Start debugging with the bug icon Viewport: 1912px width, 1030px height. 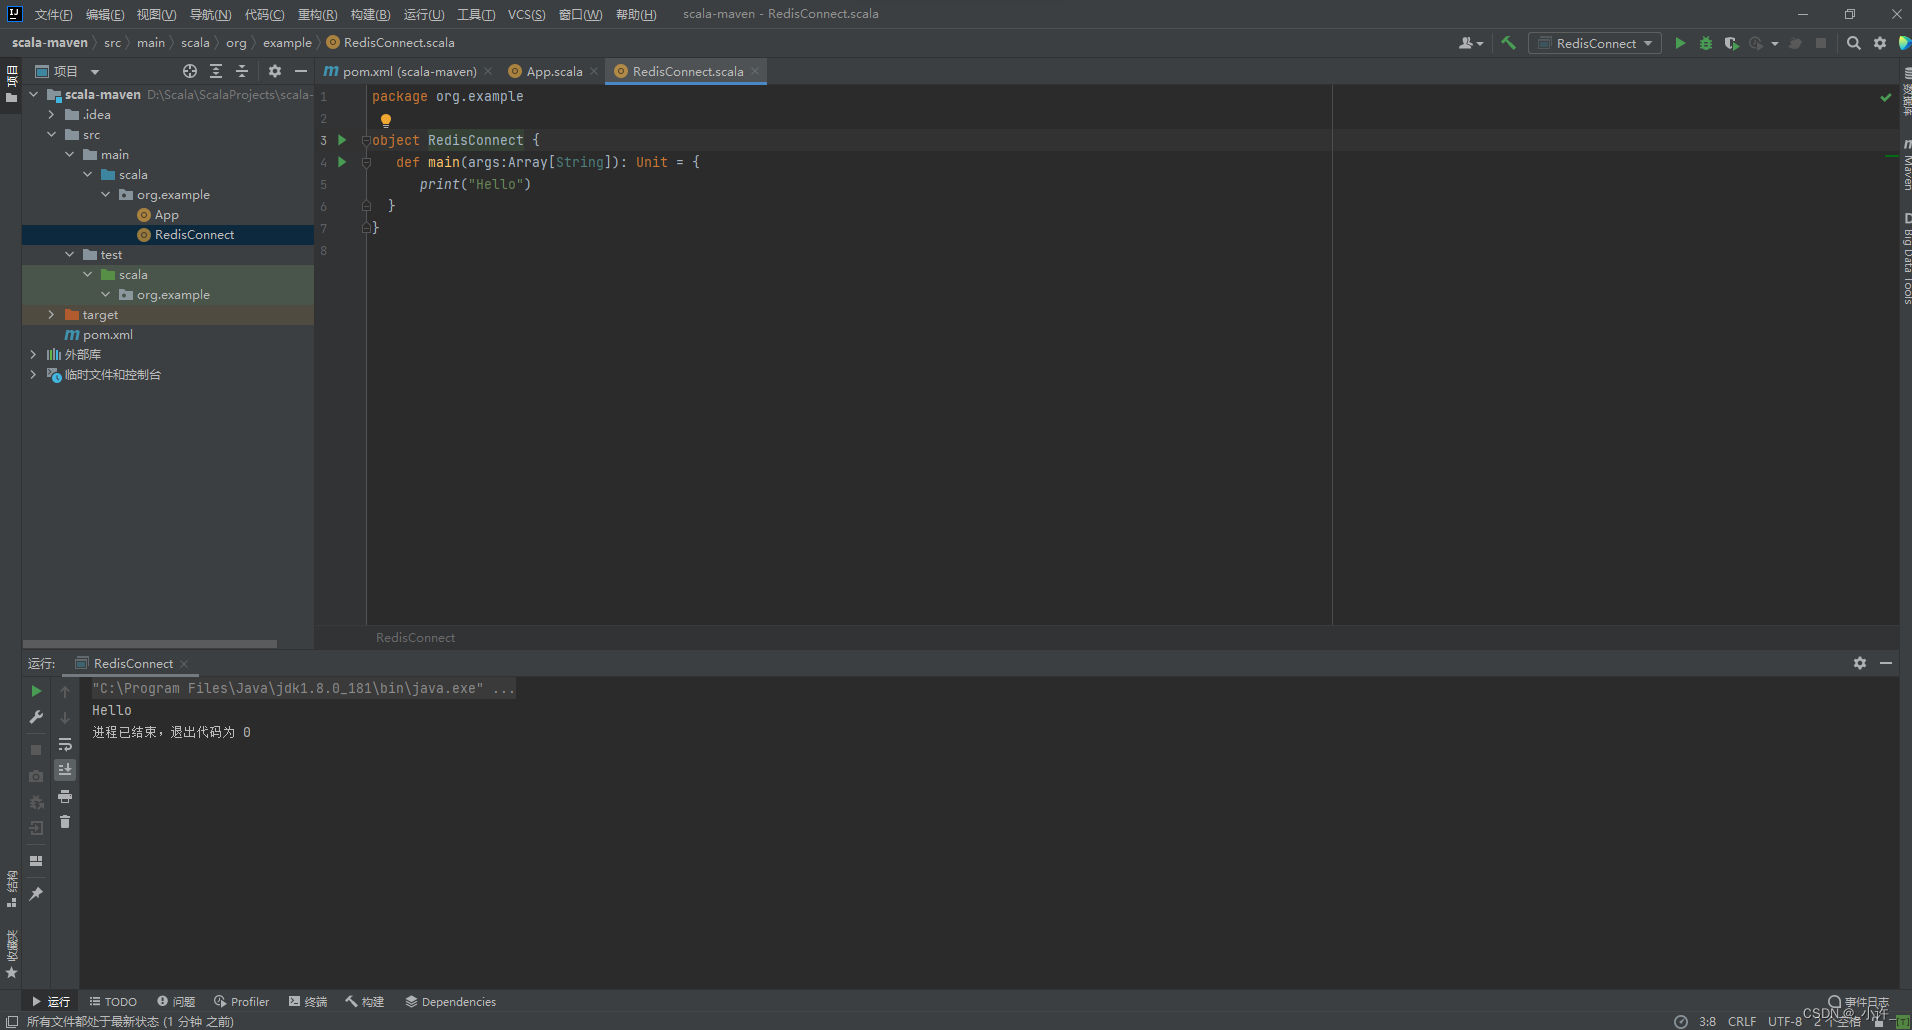coord(1706,43)
